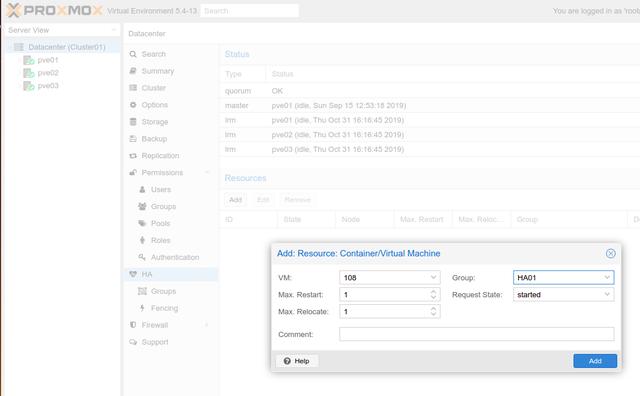Image resolution: width=640 pixels, height=396 pixels.
Task: Expand the Firewall submenu arrow
Action: (207, 325)
